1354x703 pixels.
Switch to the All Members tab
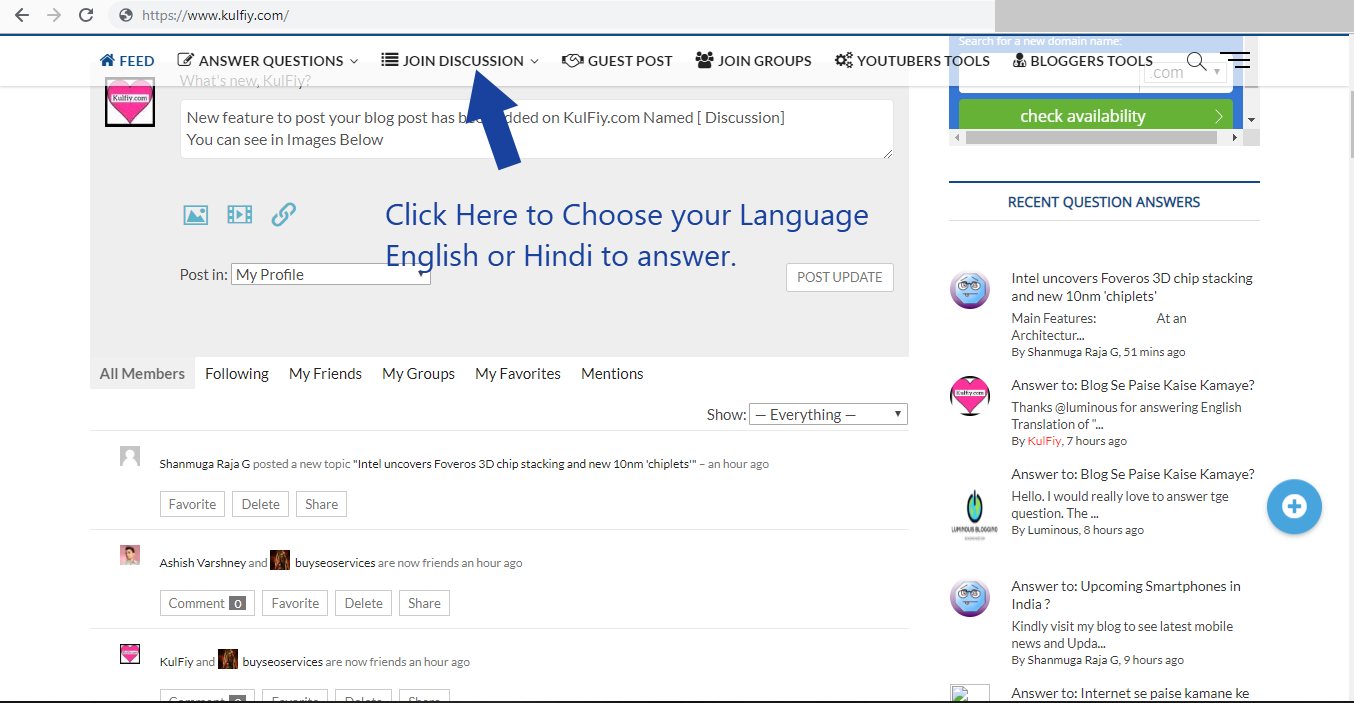pyautogui.click(x=142, y=374)
